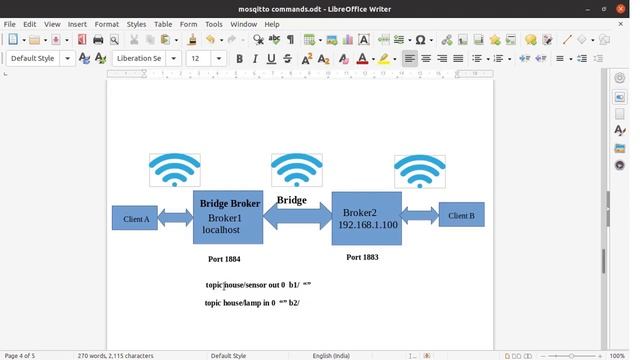Open Find and Replace
This screenshot has height=360, width=640.
click(258, 40)
